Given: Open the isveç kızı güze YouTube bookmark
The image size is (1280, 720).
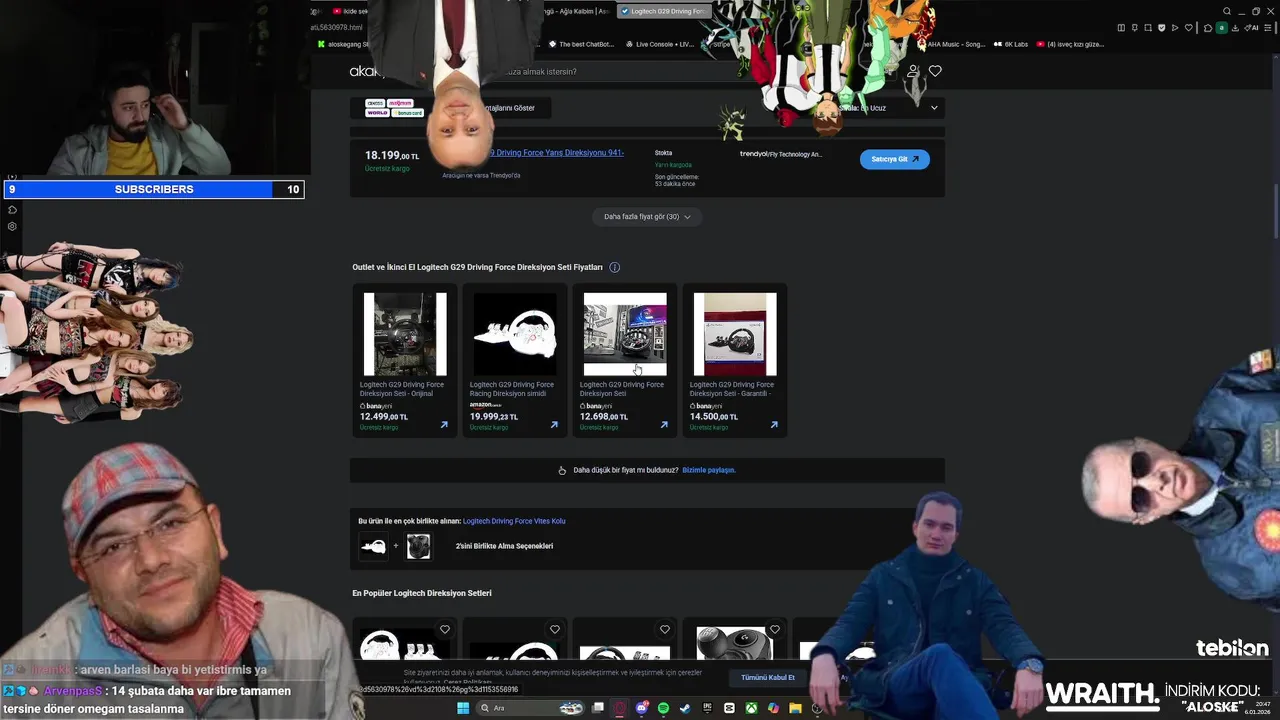Looking at the screenshot, I should coord(1070,44).
